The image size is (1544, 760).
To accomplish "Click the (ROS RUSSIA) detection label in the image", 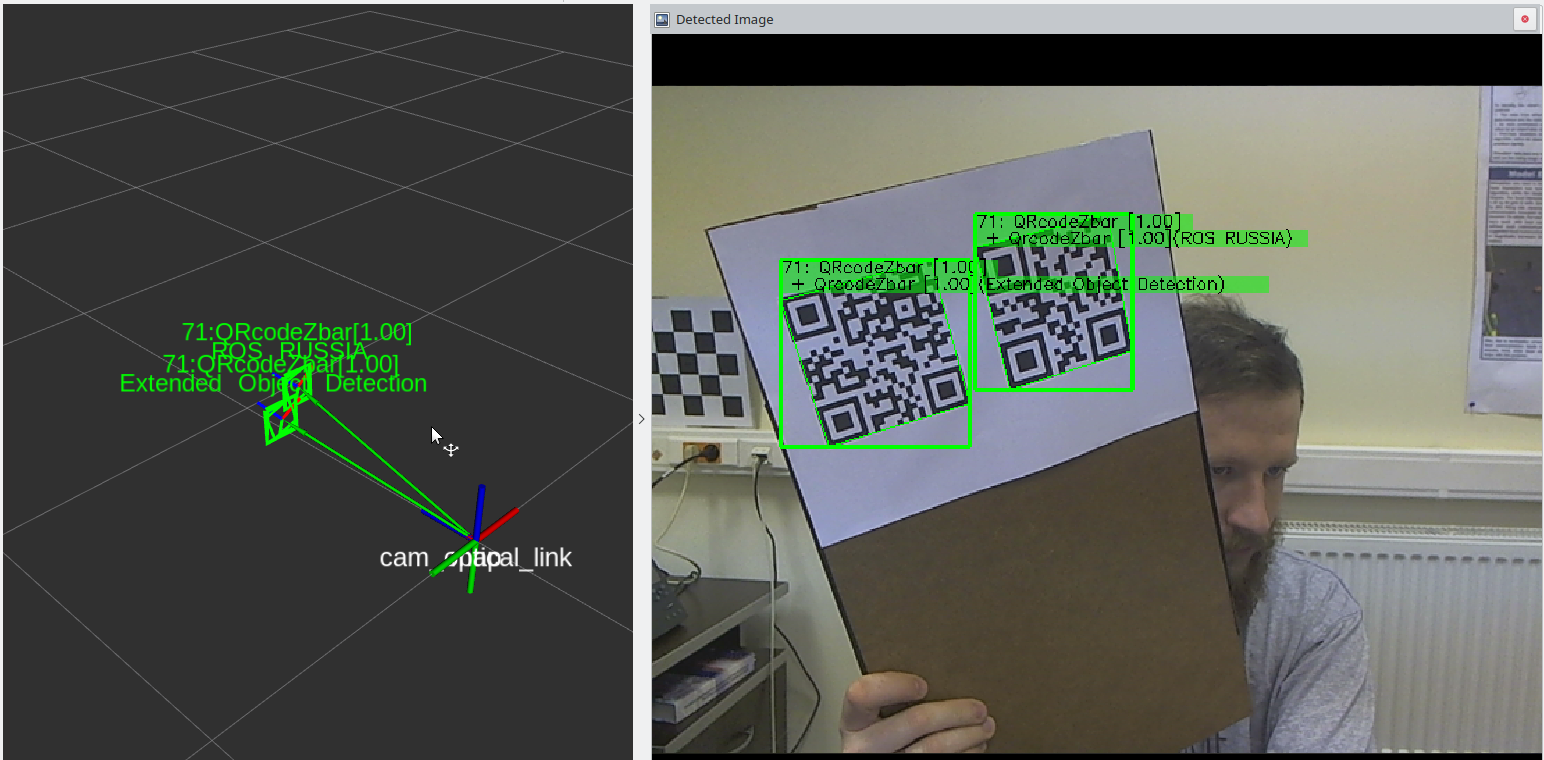I will (1235, 238).
